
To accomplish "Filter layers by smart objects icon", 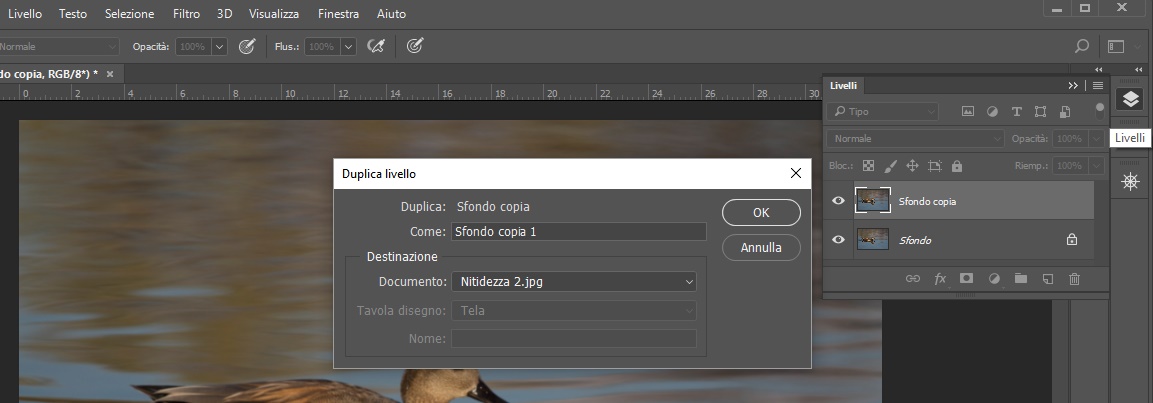I will (x=1065, y=112).
